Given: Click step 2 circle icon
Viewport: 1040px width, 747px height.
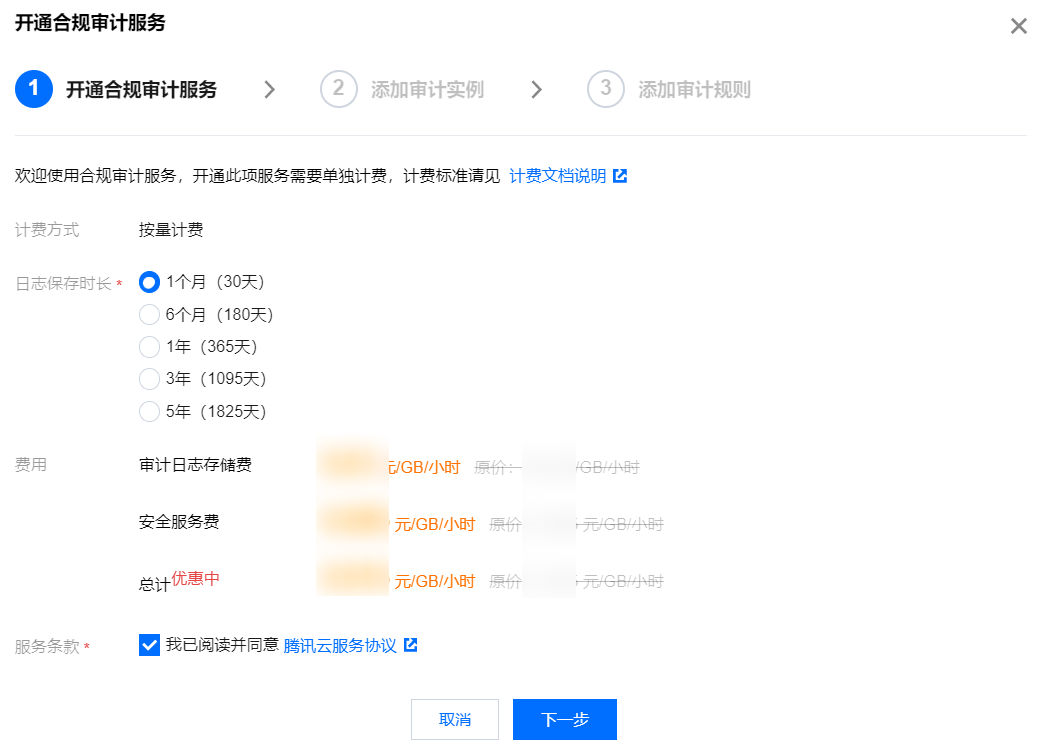Looking at the screenshot, I should tap(338, 88).
